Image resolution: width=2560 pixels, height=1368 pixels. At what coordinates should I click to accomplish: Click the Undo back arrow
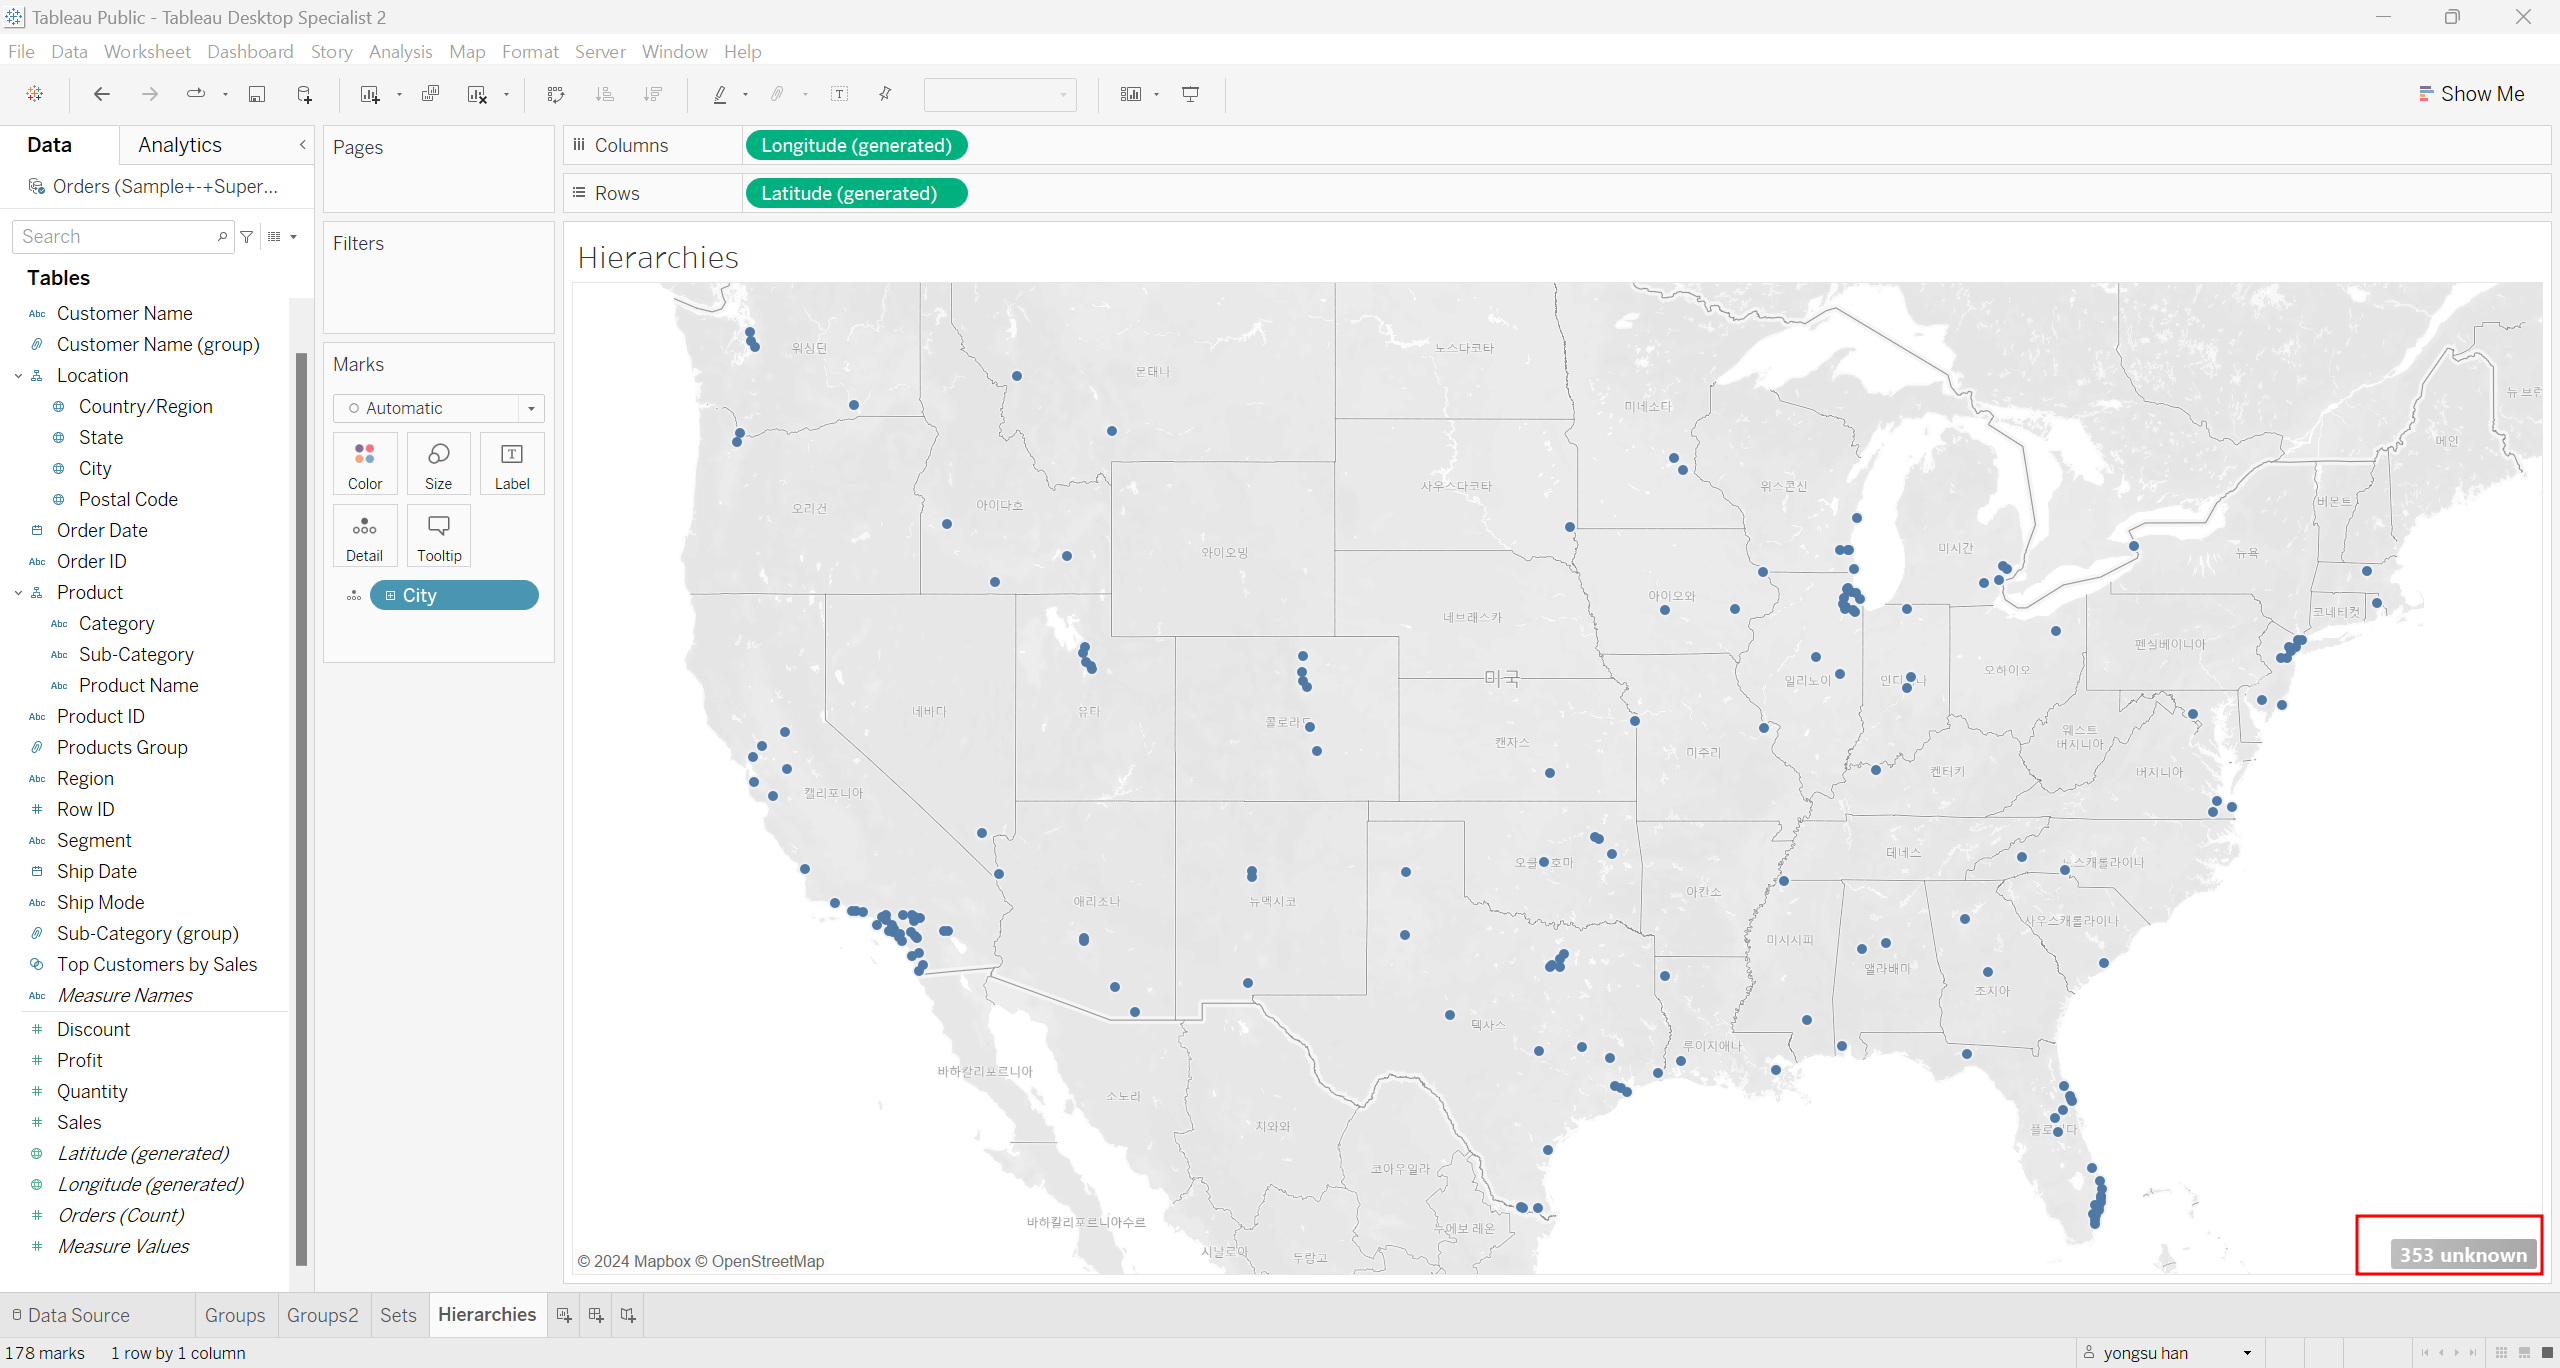click(101, 94)
